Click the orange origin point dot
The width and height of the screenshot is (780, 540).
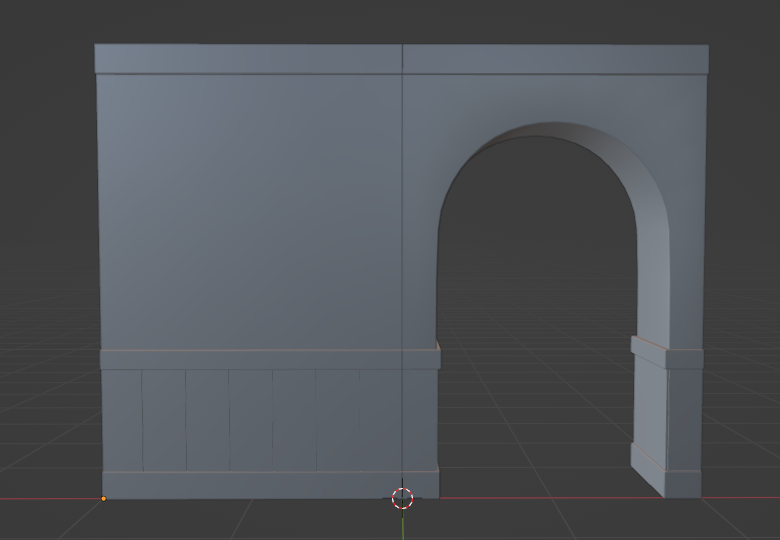(103, 498)
